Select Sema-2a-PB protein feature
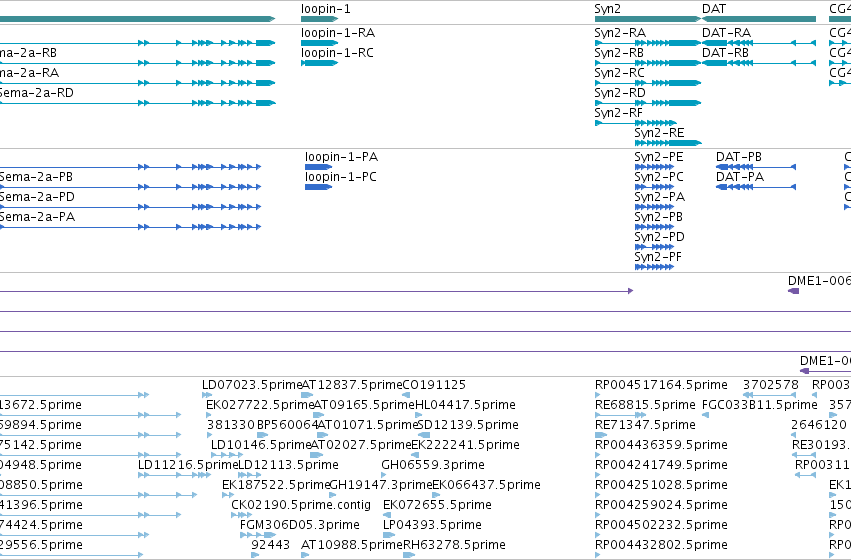 tap(130, 187)
